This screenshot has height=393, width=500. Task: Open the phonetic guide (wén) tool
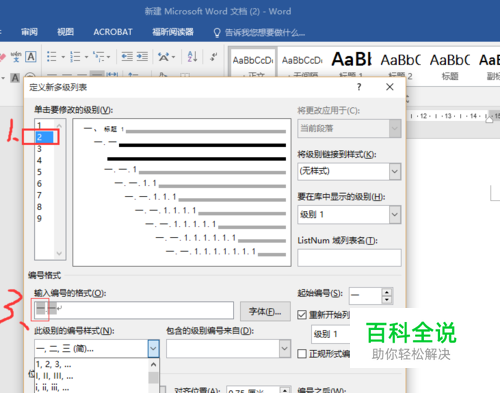[x=16, y=57]
